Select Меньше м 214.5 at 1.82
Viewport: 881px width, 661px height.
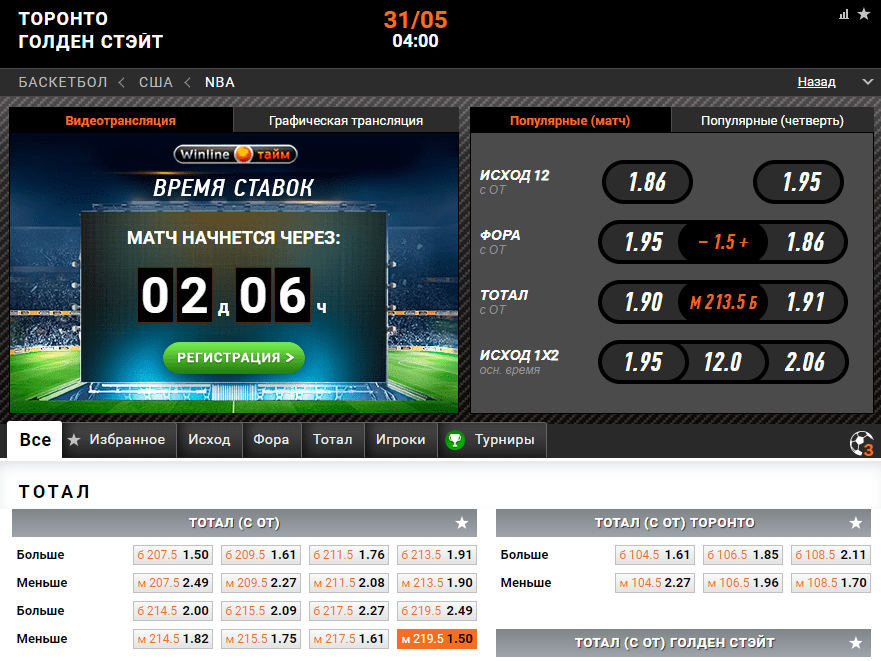coord(173,639)
